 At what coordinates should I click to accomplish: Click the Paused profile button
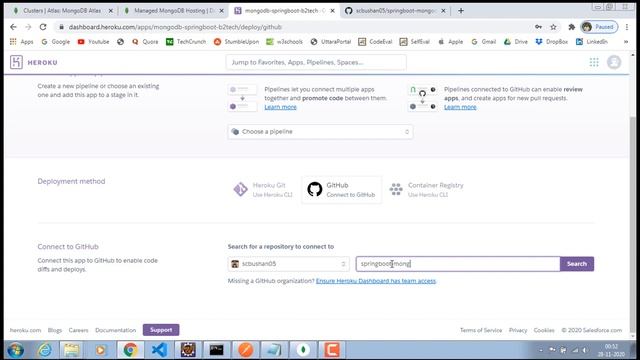click(599, 27)
